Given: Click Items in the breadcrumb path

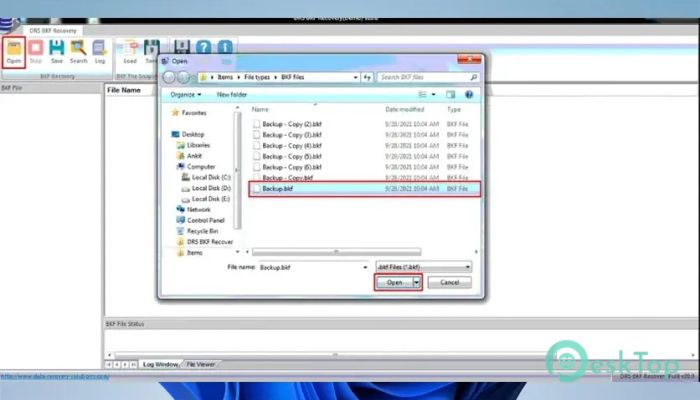Looking at the screenshot, I should click(225, 77).
